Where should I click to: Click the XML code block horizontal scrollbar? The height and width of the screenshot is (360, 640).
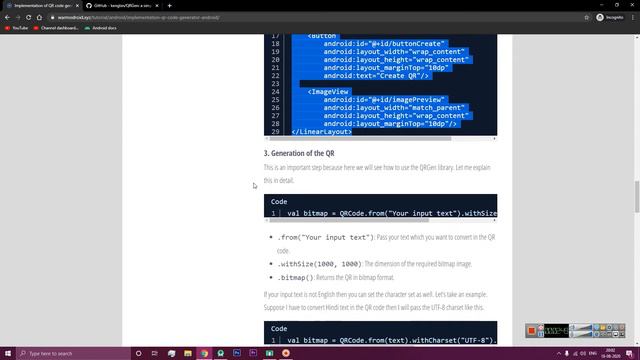click(360, 139)
